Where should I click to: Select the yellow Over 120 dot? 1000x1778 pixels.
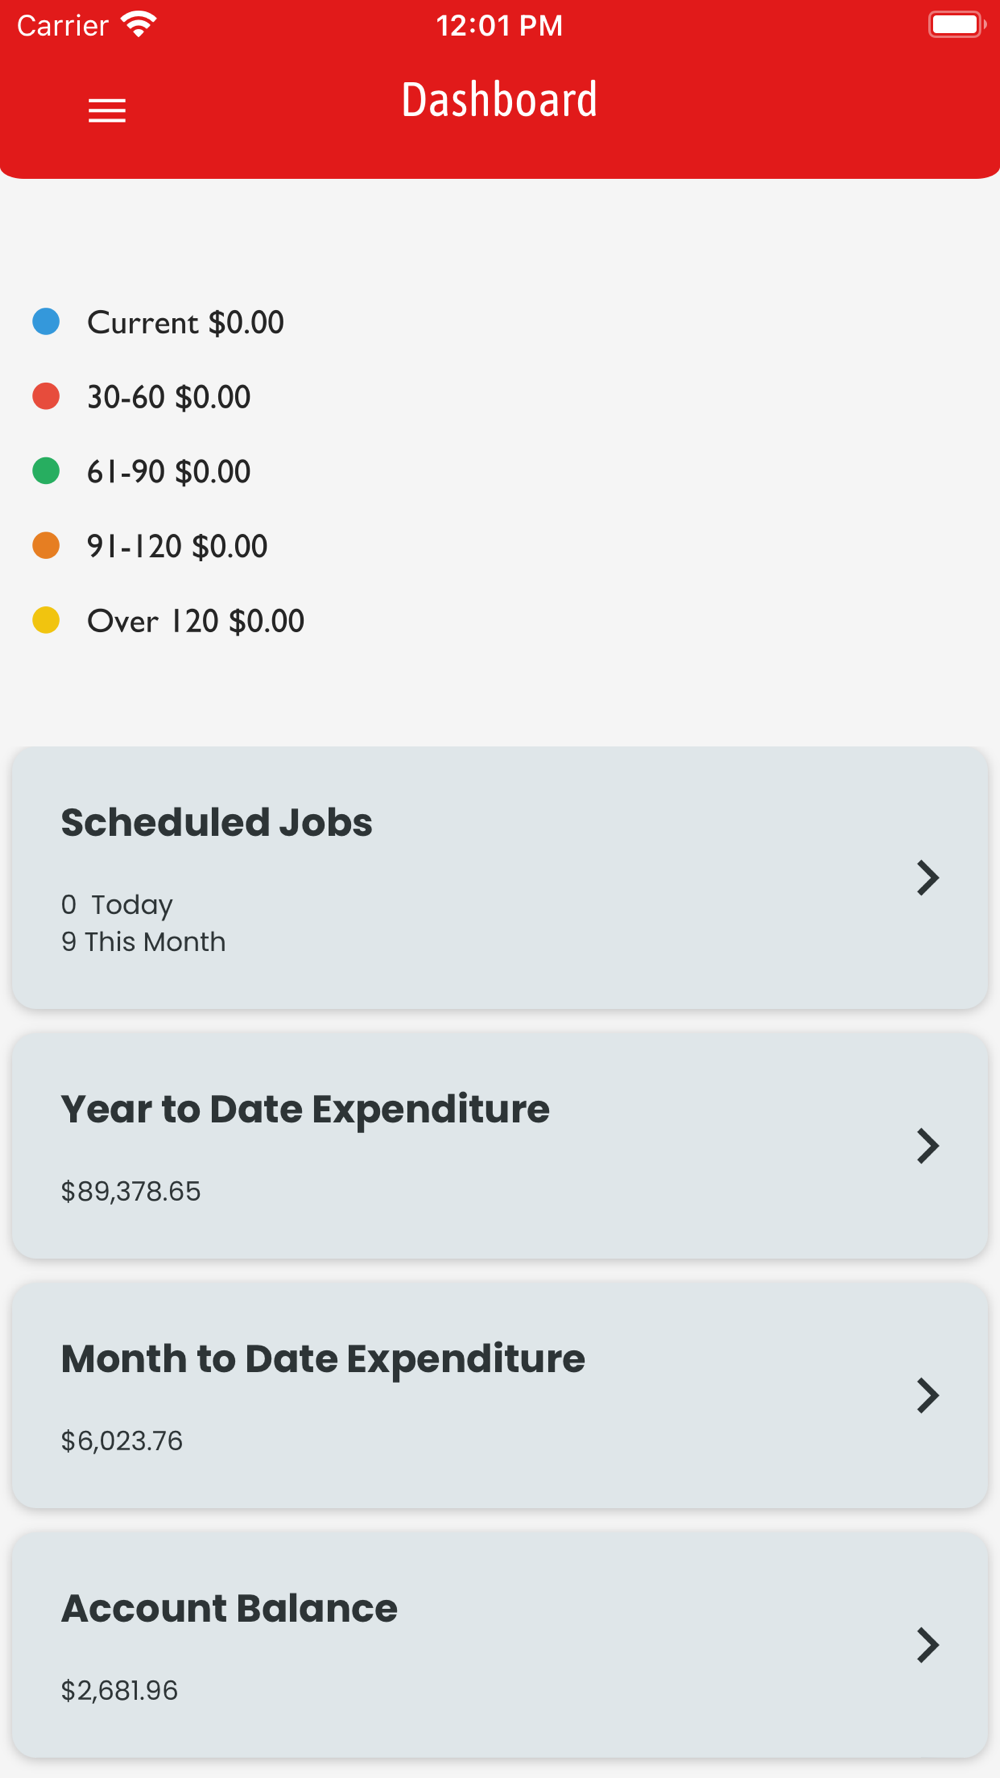(46, 621)
